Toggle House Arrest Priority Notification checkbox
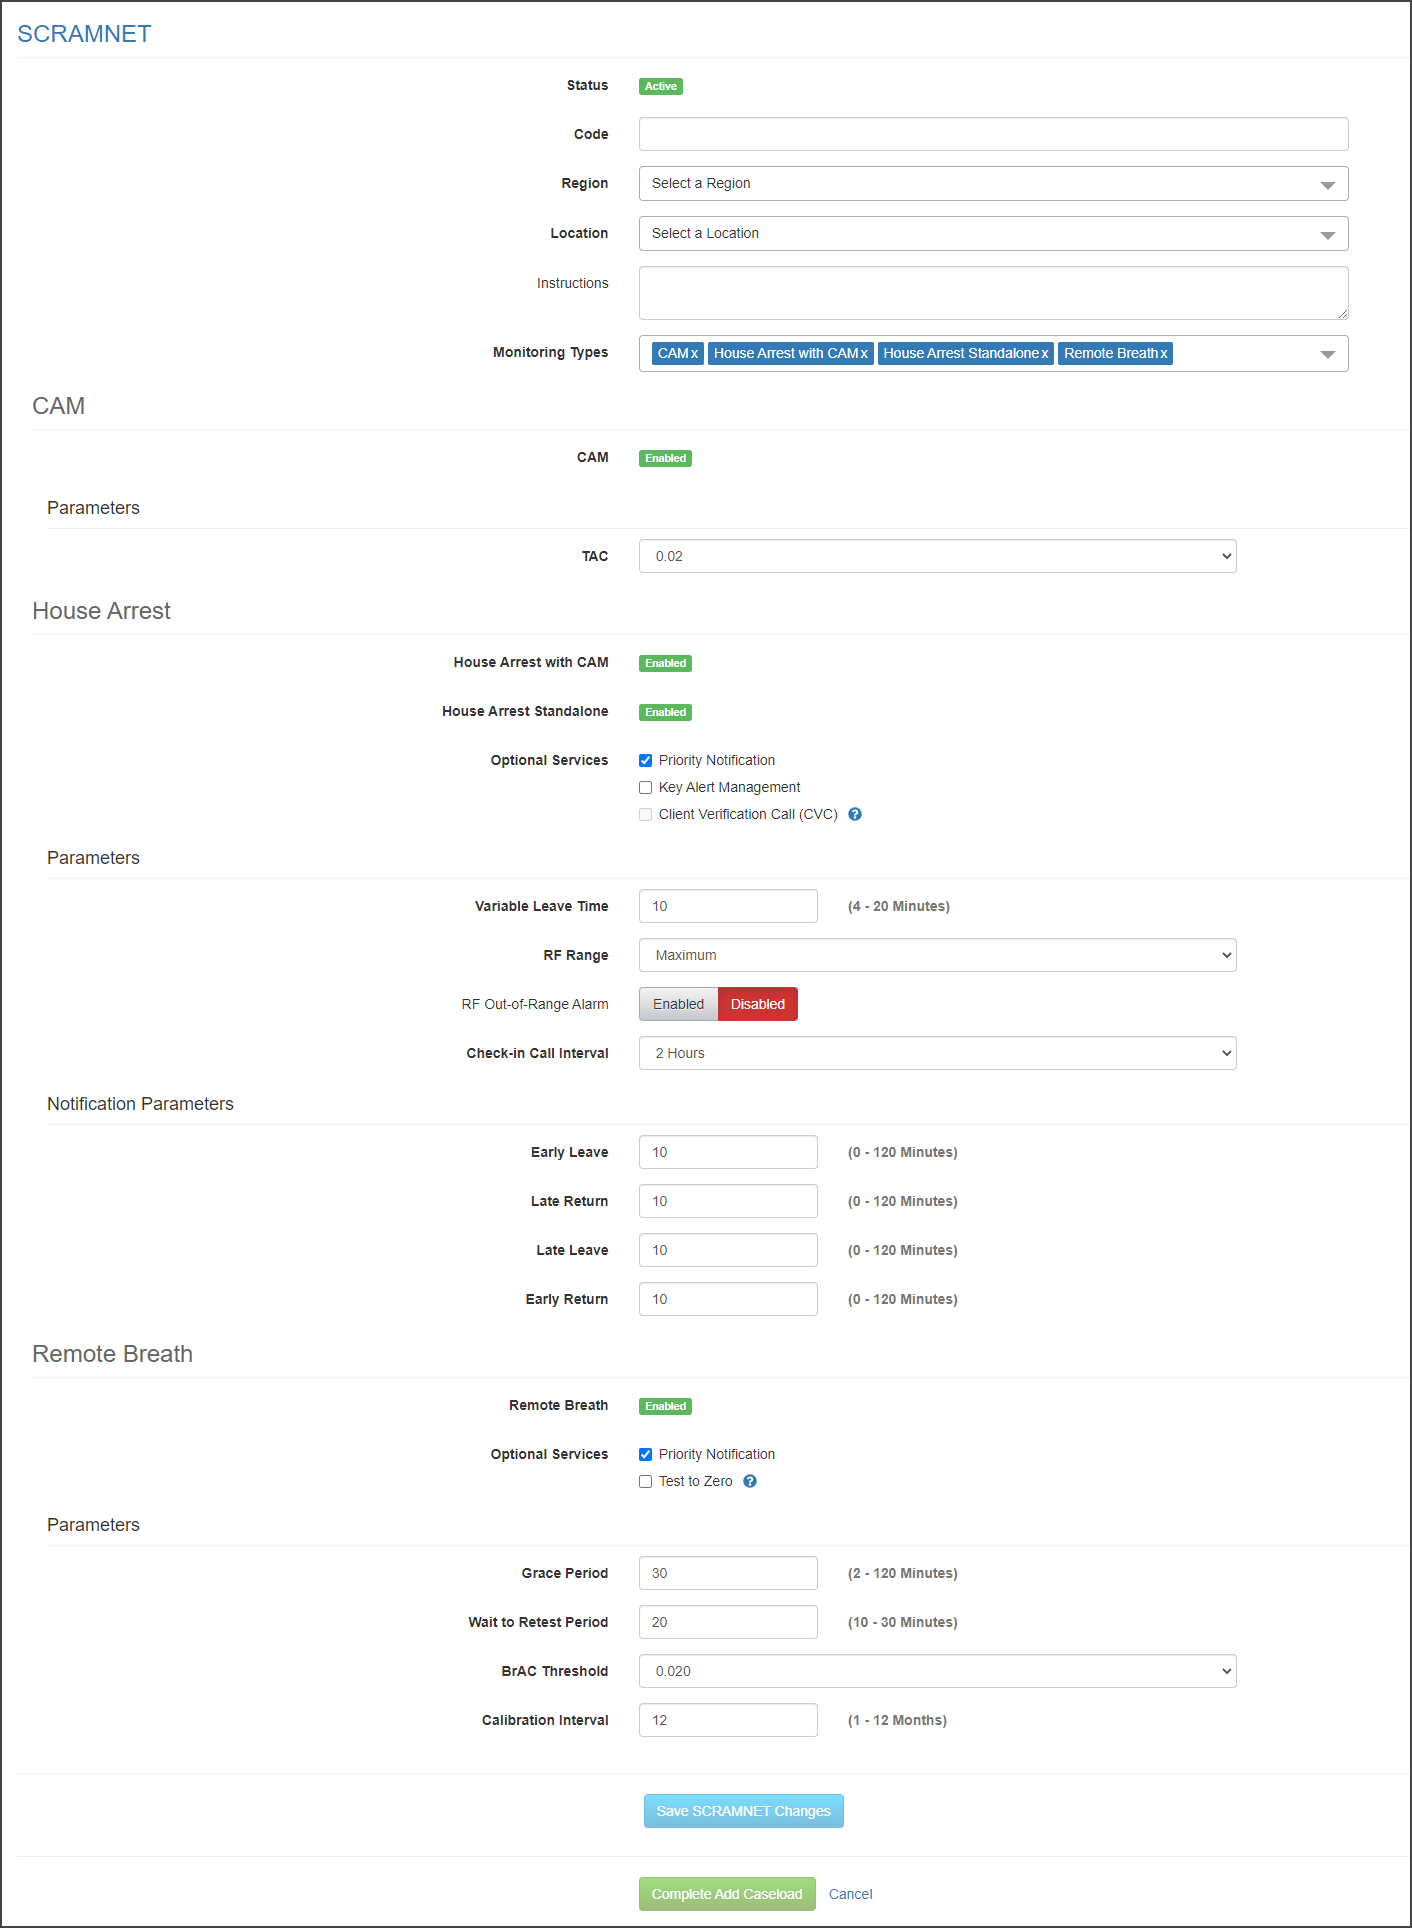Screen dimensions: 1412x1928 646,761
